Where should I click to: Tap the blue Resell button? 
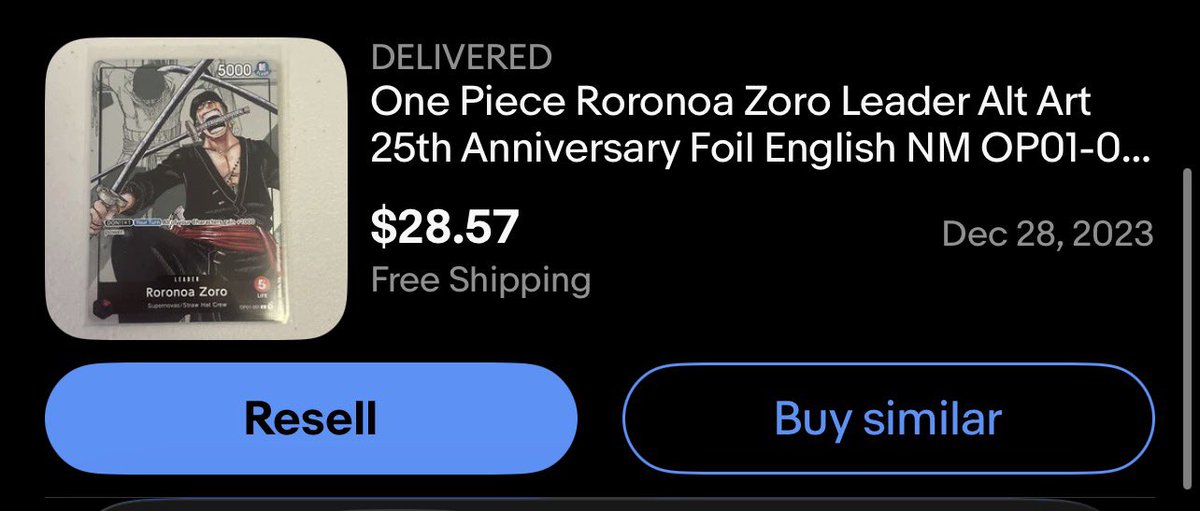pos(311,418)
